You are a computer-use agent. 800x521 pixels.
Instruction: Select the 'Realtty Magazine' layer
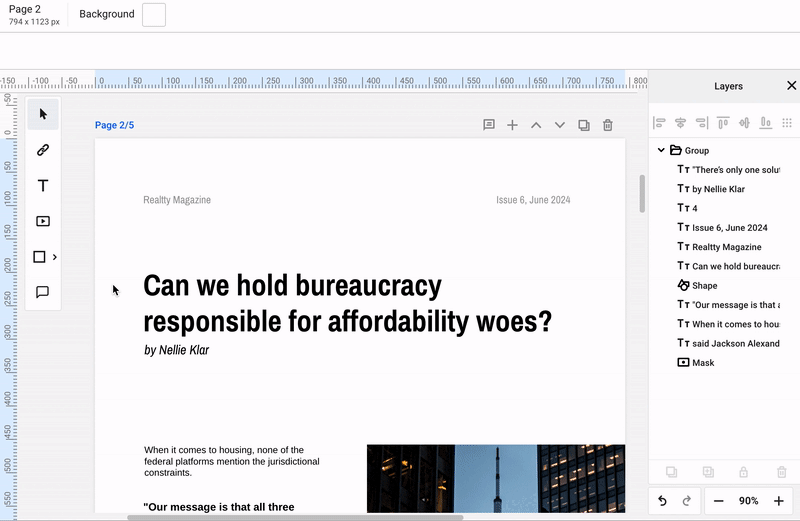(x=719, y=247)
